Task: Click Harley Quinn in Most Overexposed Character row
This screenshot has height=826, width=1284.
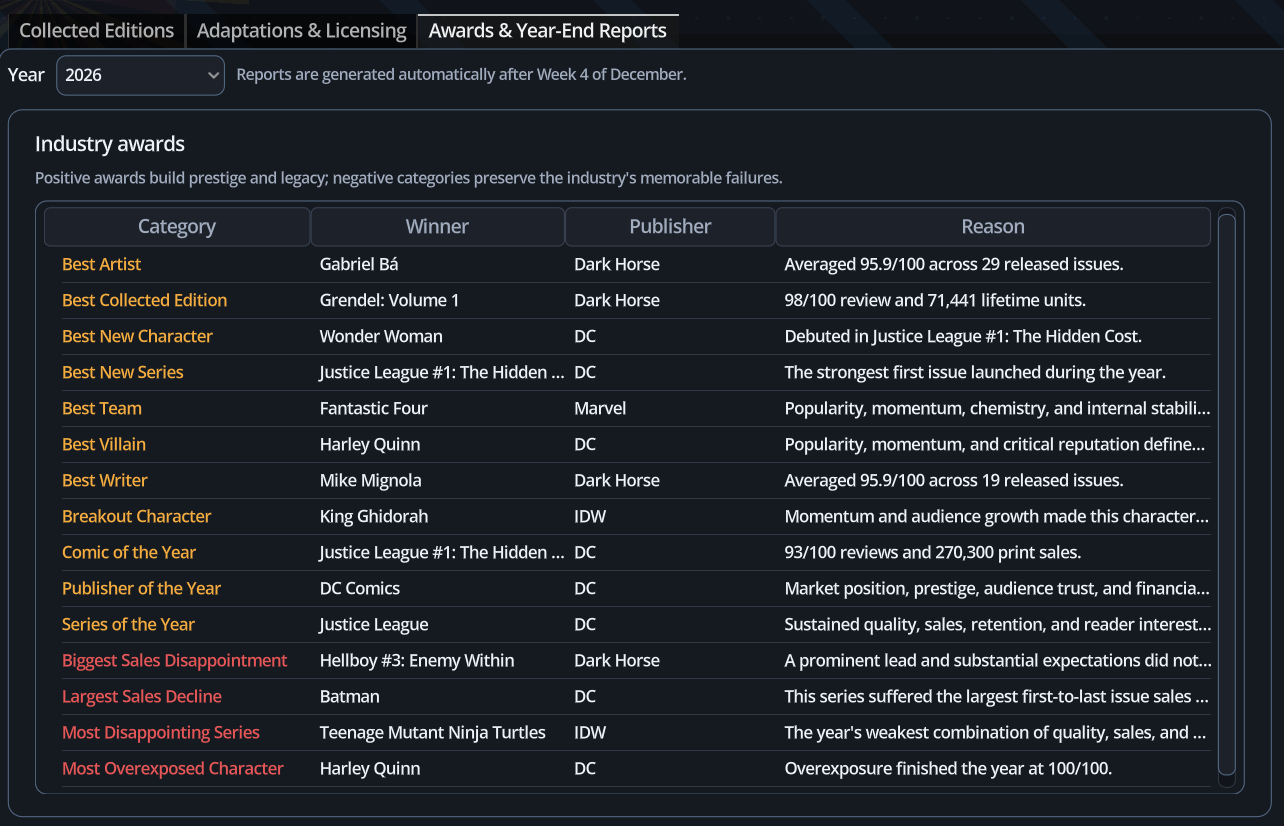Action: [370, 769]
